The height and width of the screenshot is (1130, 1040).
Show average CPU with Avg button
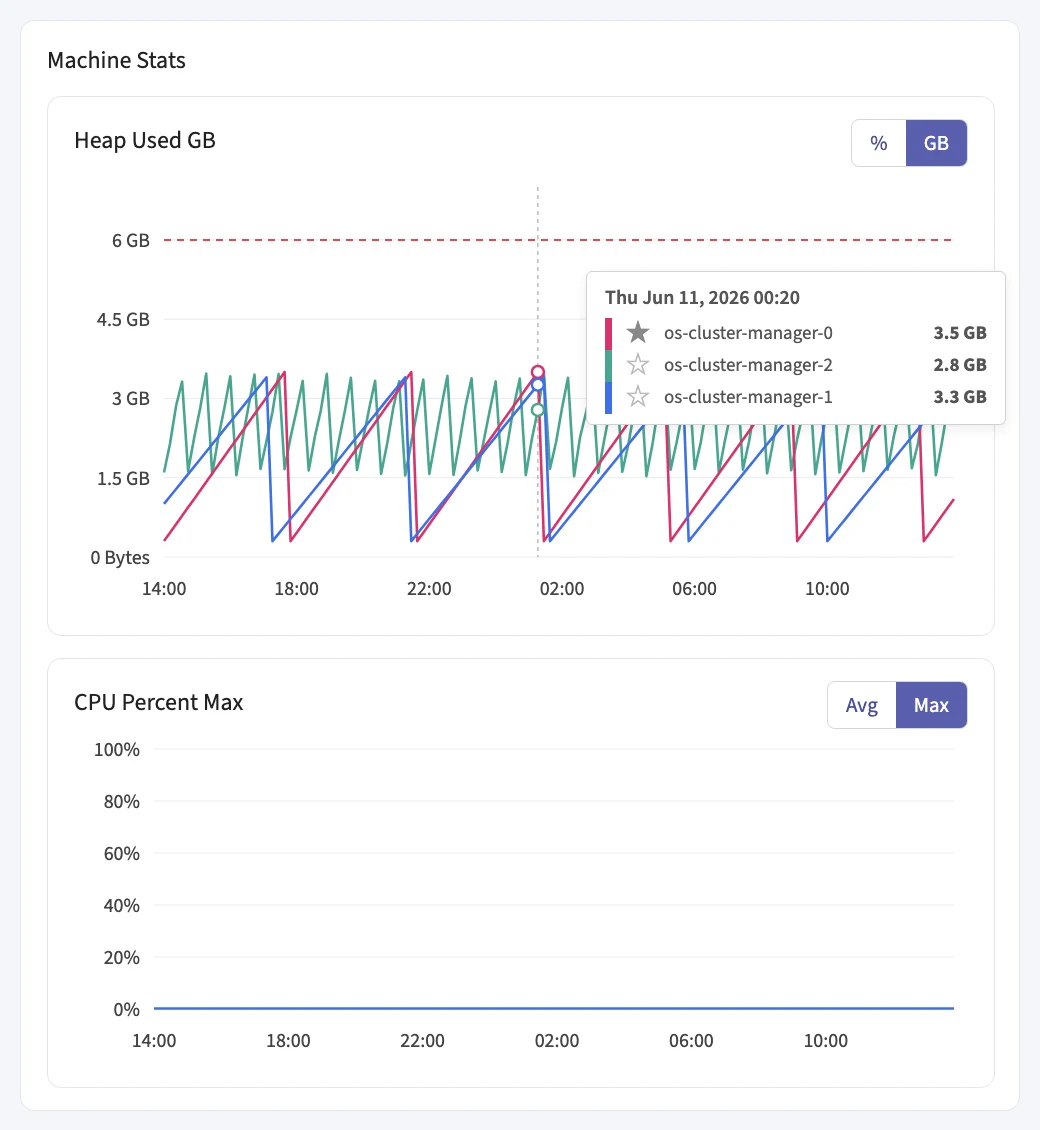click(x=862, y=705)
